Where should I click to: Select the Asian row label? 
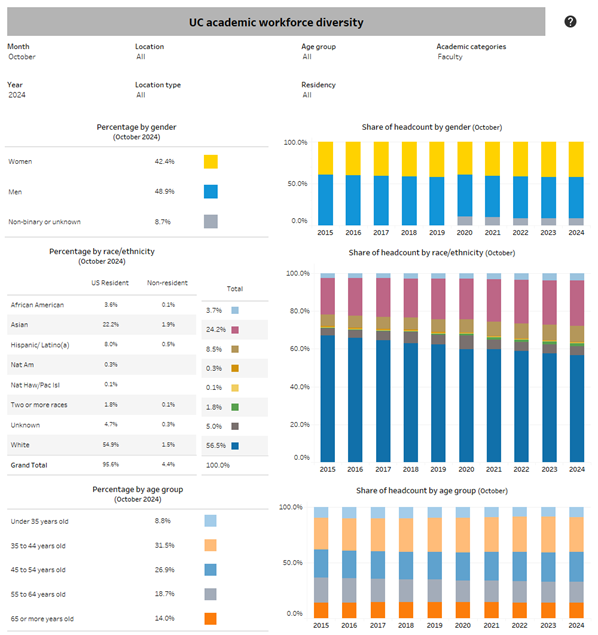(x=19, y=324)
